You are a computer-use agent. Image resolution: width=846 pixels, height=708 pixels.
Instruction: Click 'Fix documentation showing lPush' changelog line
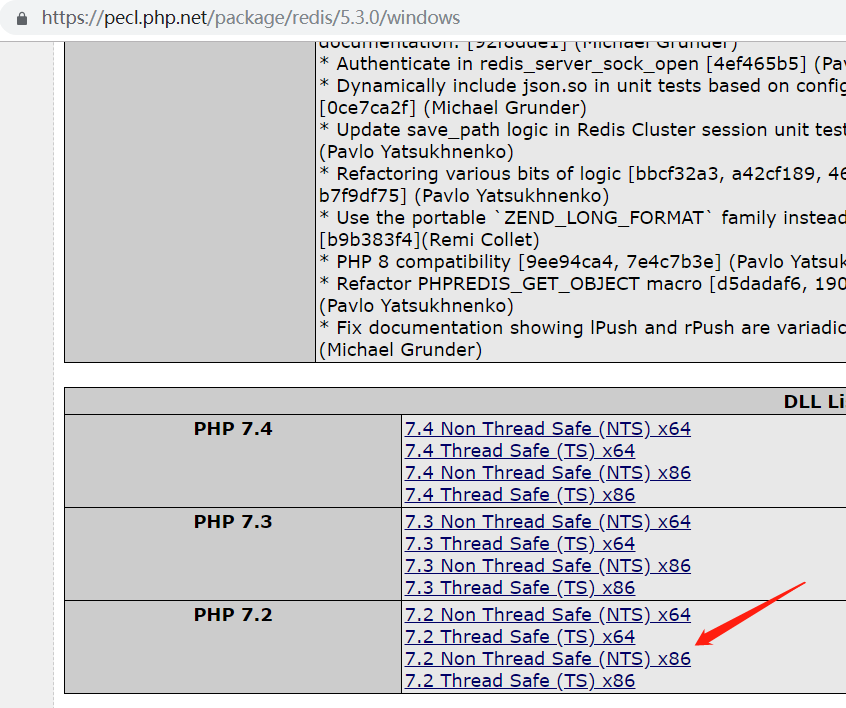point(583,328)
